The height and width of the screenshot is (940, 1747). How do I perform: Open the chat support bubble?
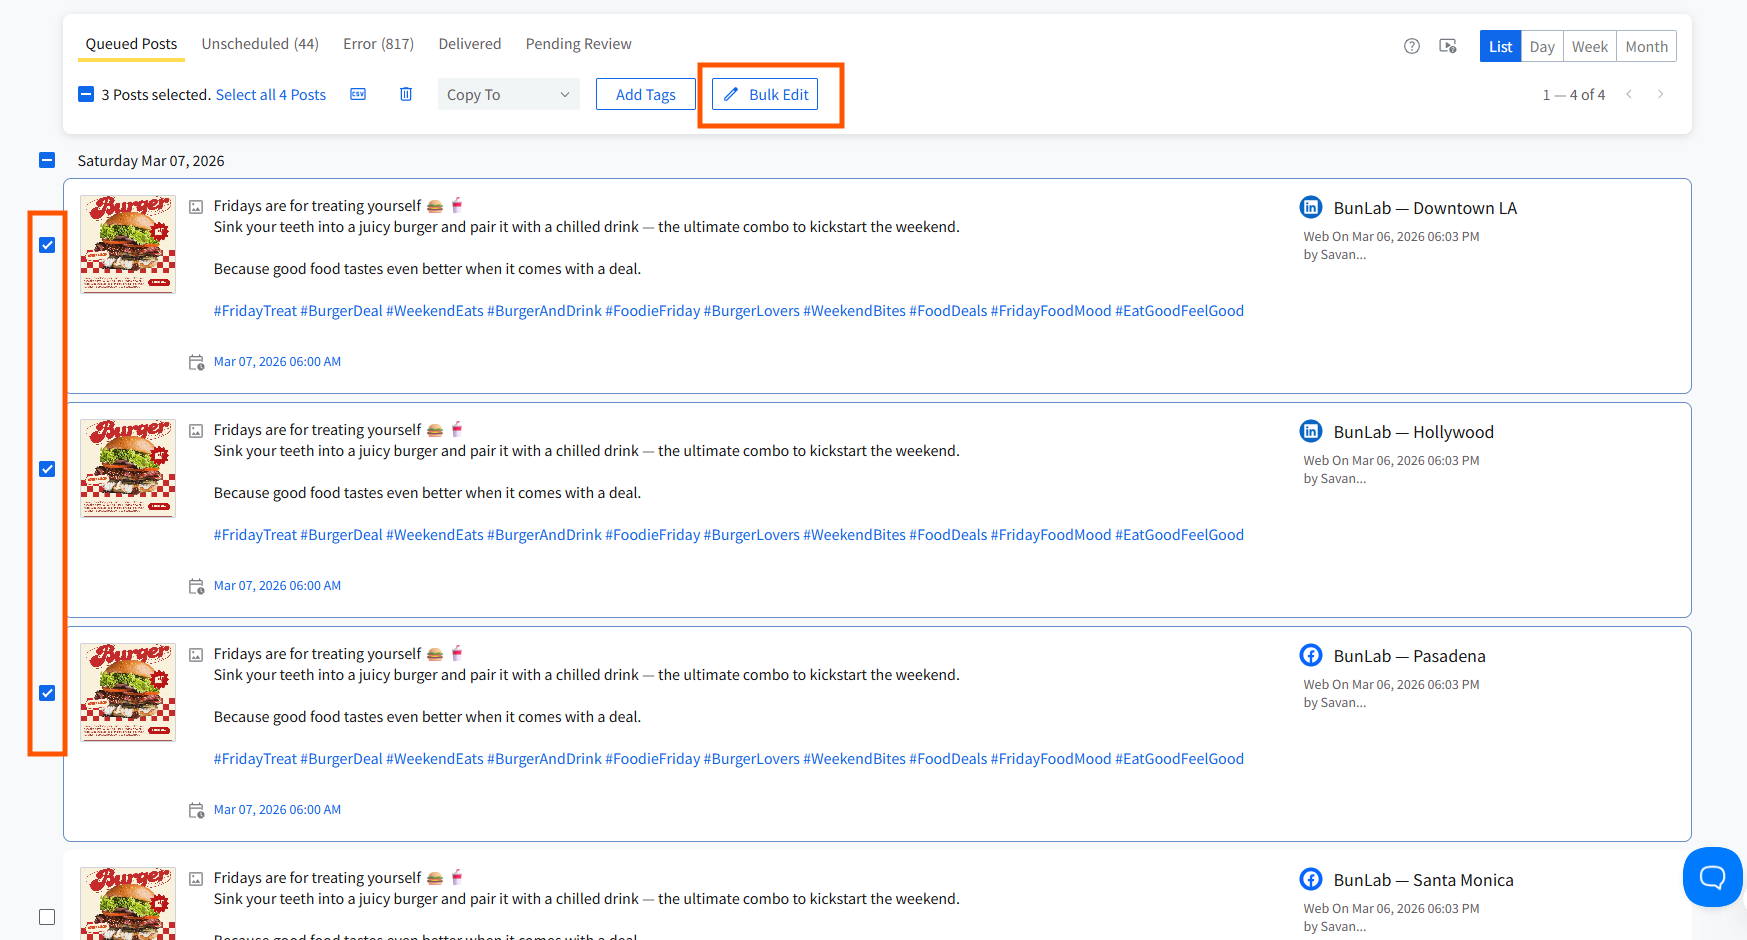[x=1712, y=877]
